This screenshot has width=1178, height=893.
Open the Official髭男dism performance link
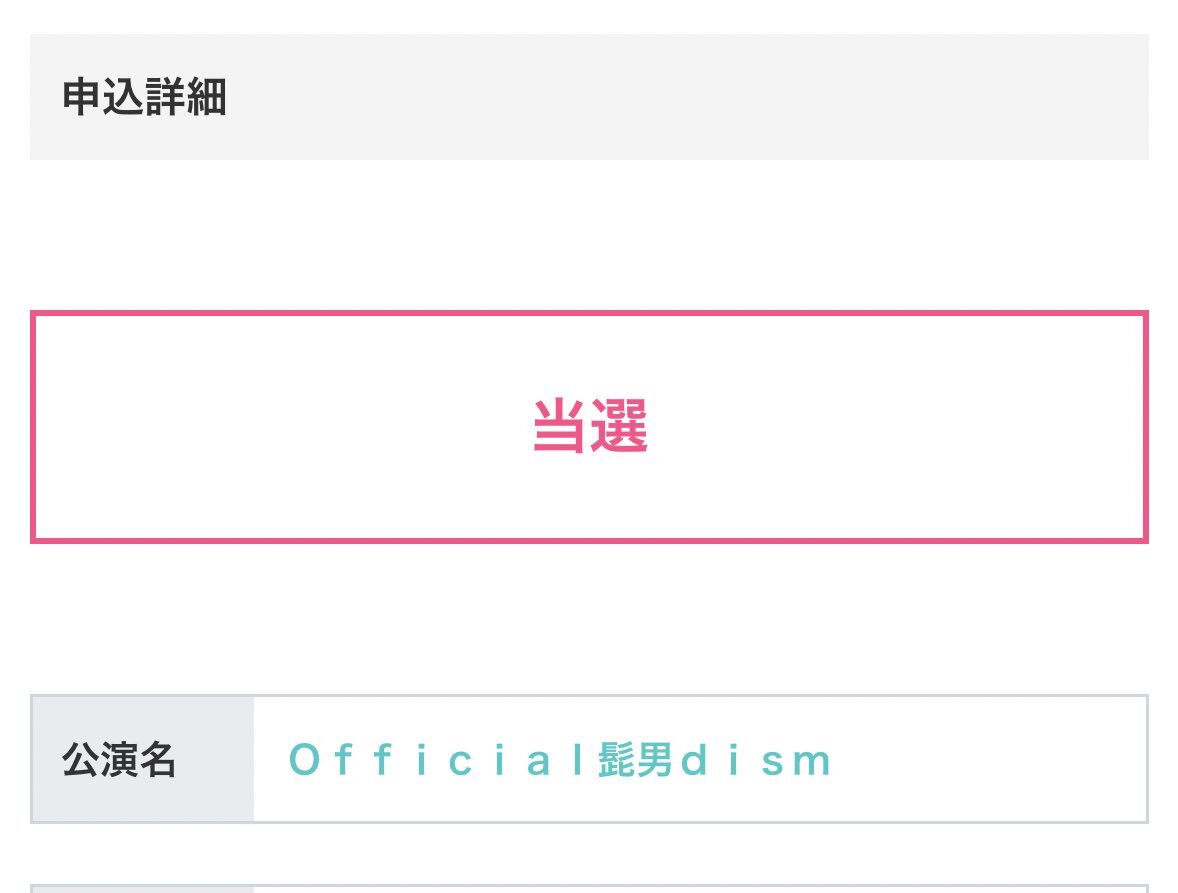tap(559, 761)
